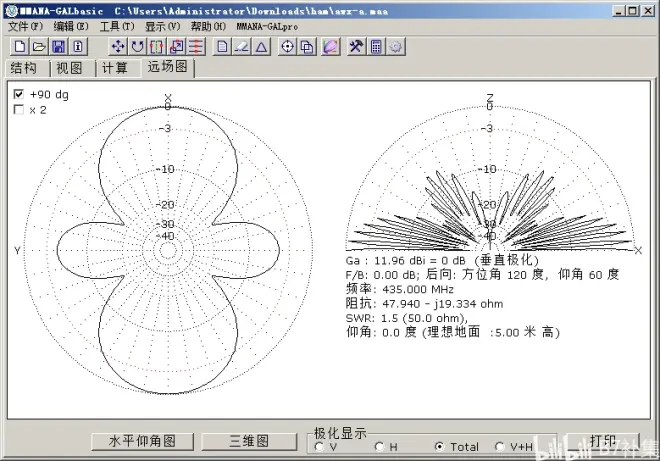Viewport: 660px width, 461px height.
Task: Open the 文件(F) menu
Action: (x=25, y=26)
